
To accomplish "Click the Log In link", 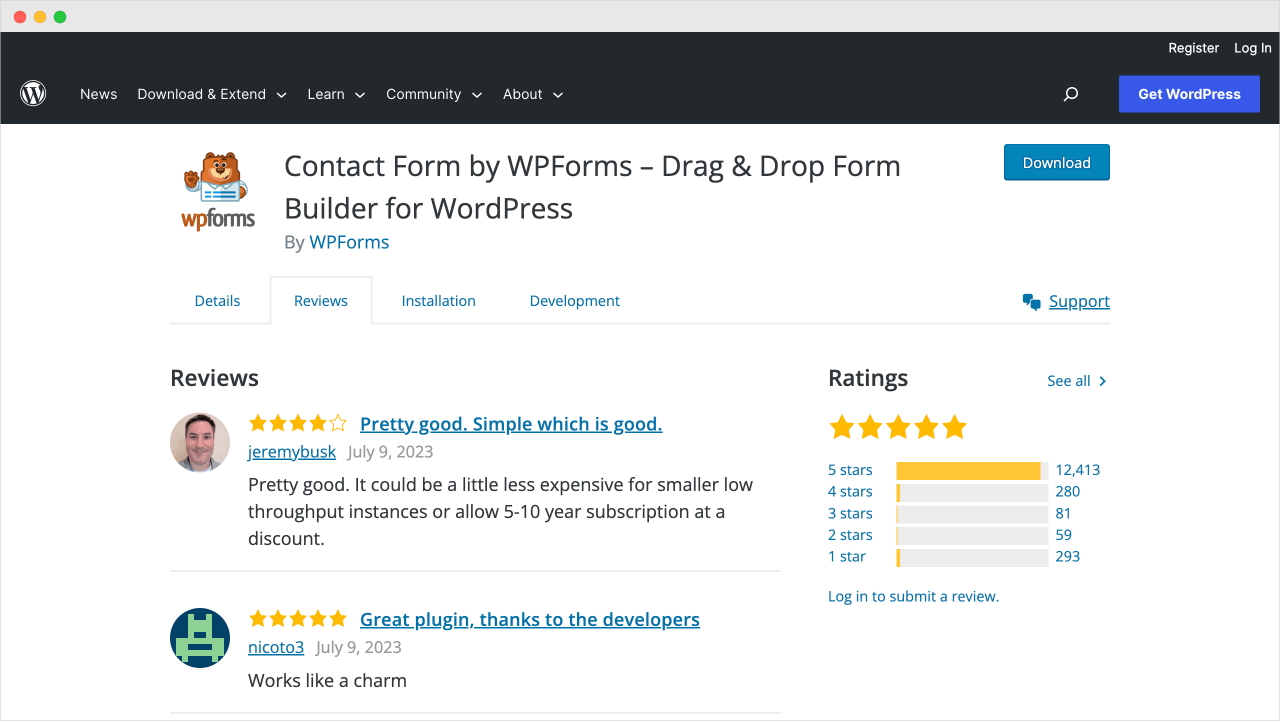I will pyautogui.click(x=1253, y=48).
